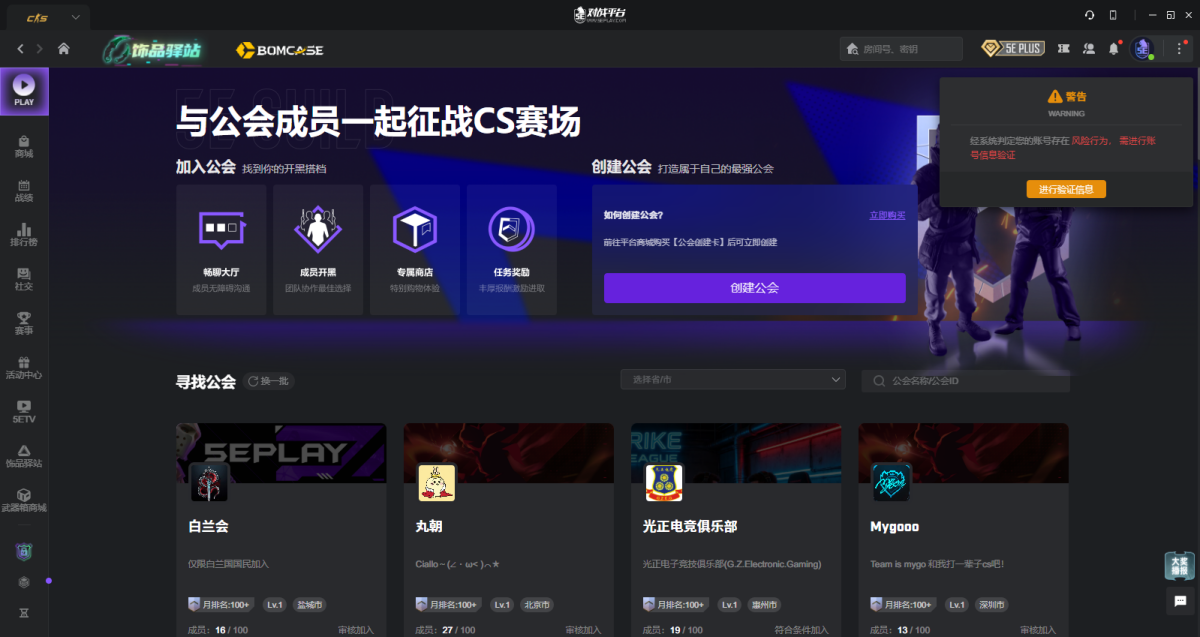Check notifications via the bell icon
Screen dimensions: 1200x637
pyautogui.click(x=1113, y=47)
